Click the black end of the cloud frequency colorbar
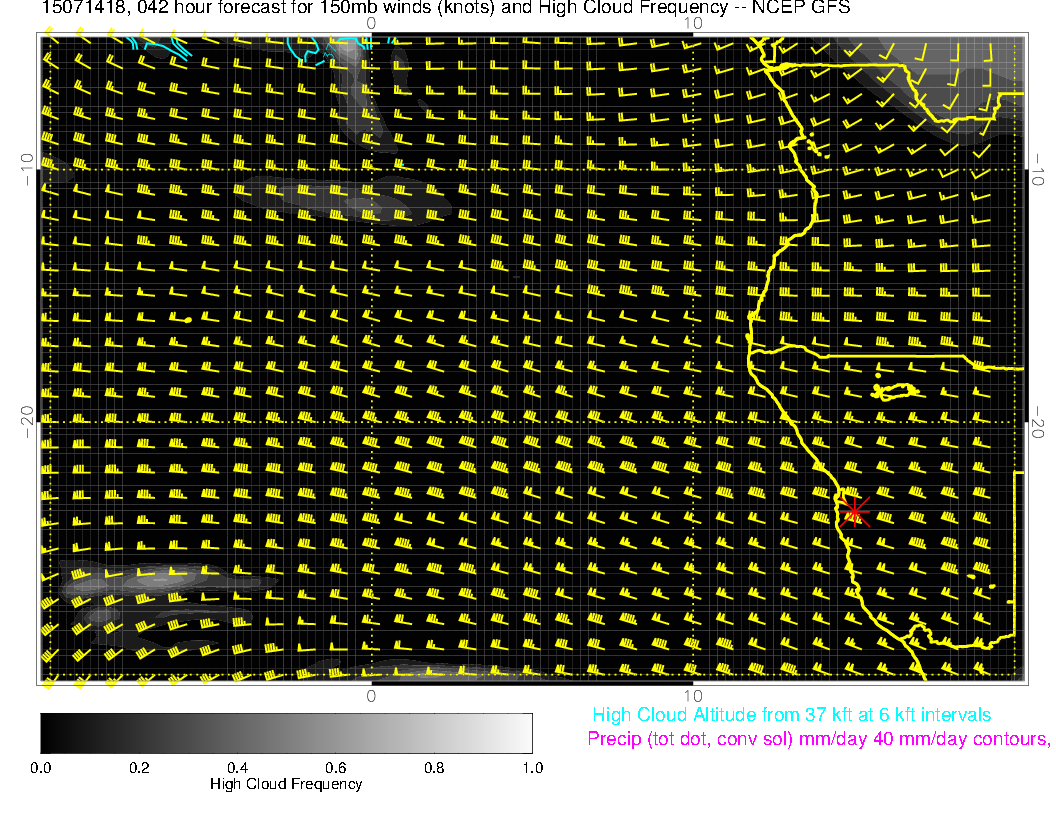Screen dimensions: 1056x816 (x=50, y=732)
